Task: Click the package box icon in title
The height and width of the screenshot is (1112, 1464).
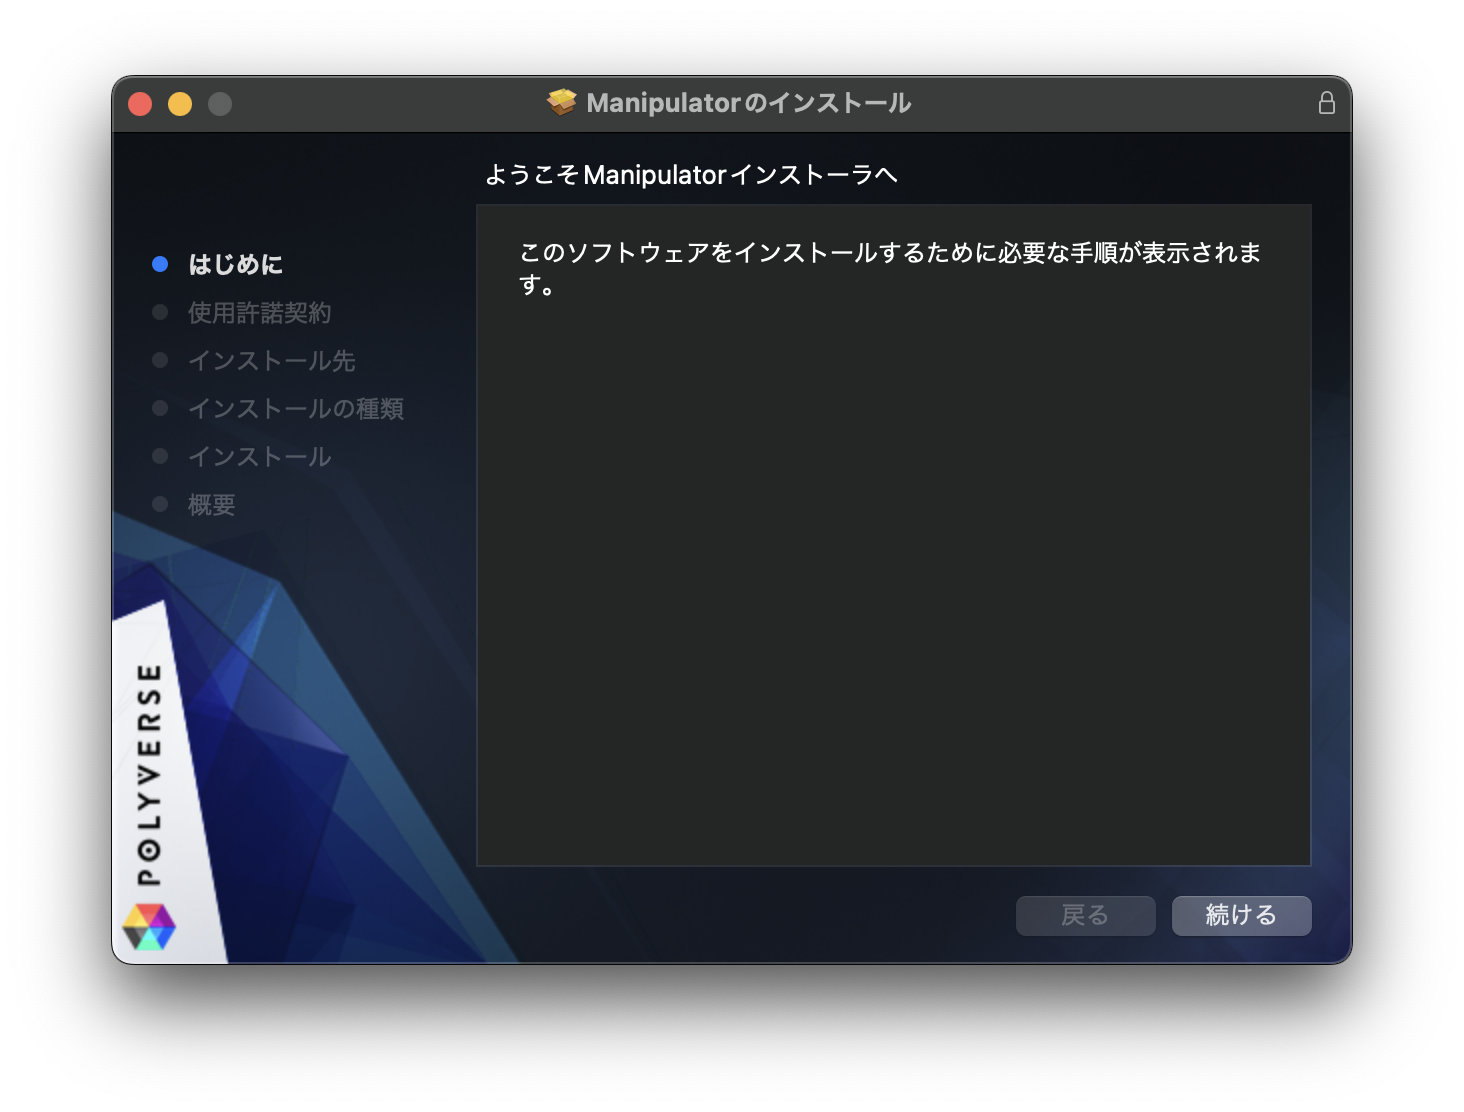Action: pyautogui.click(x=562, y=103)
